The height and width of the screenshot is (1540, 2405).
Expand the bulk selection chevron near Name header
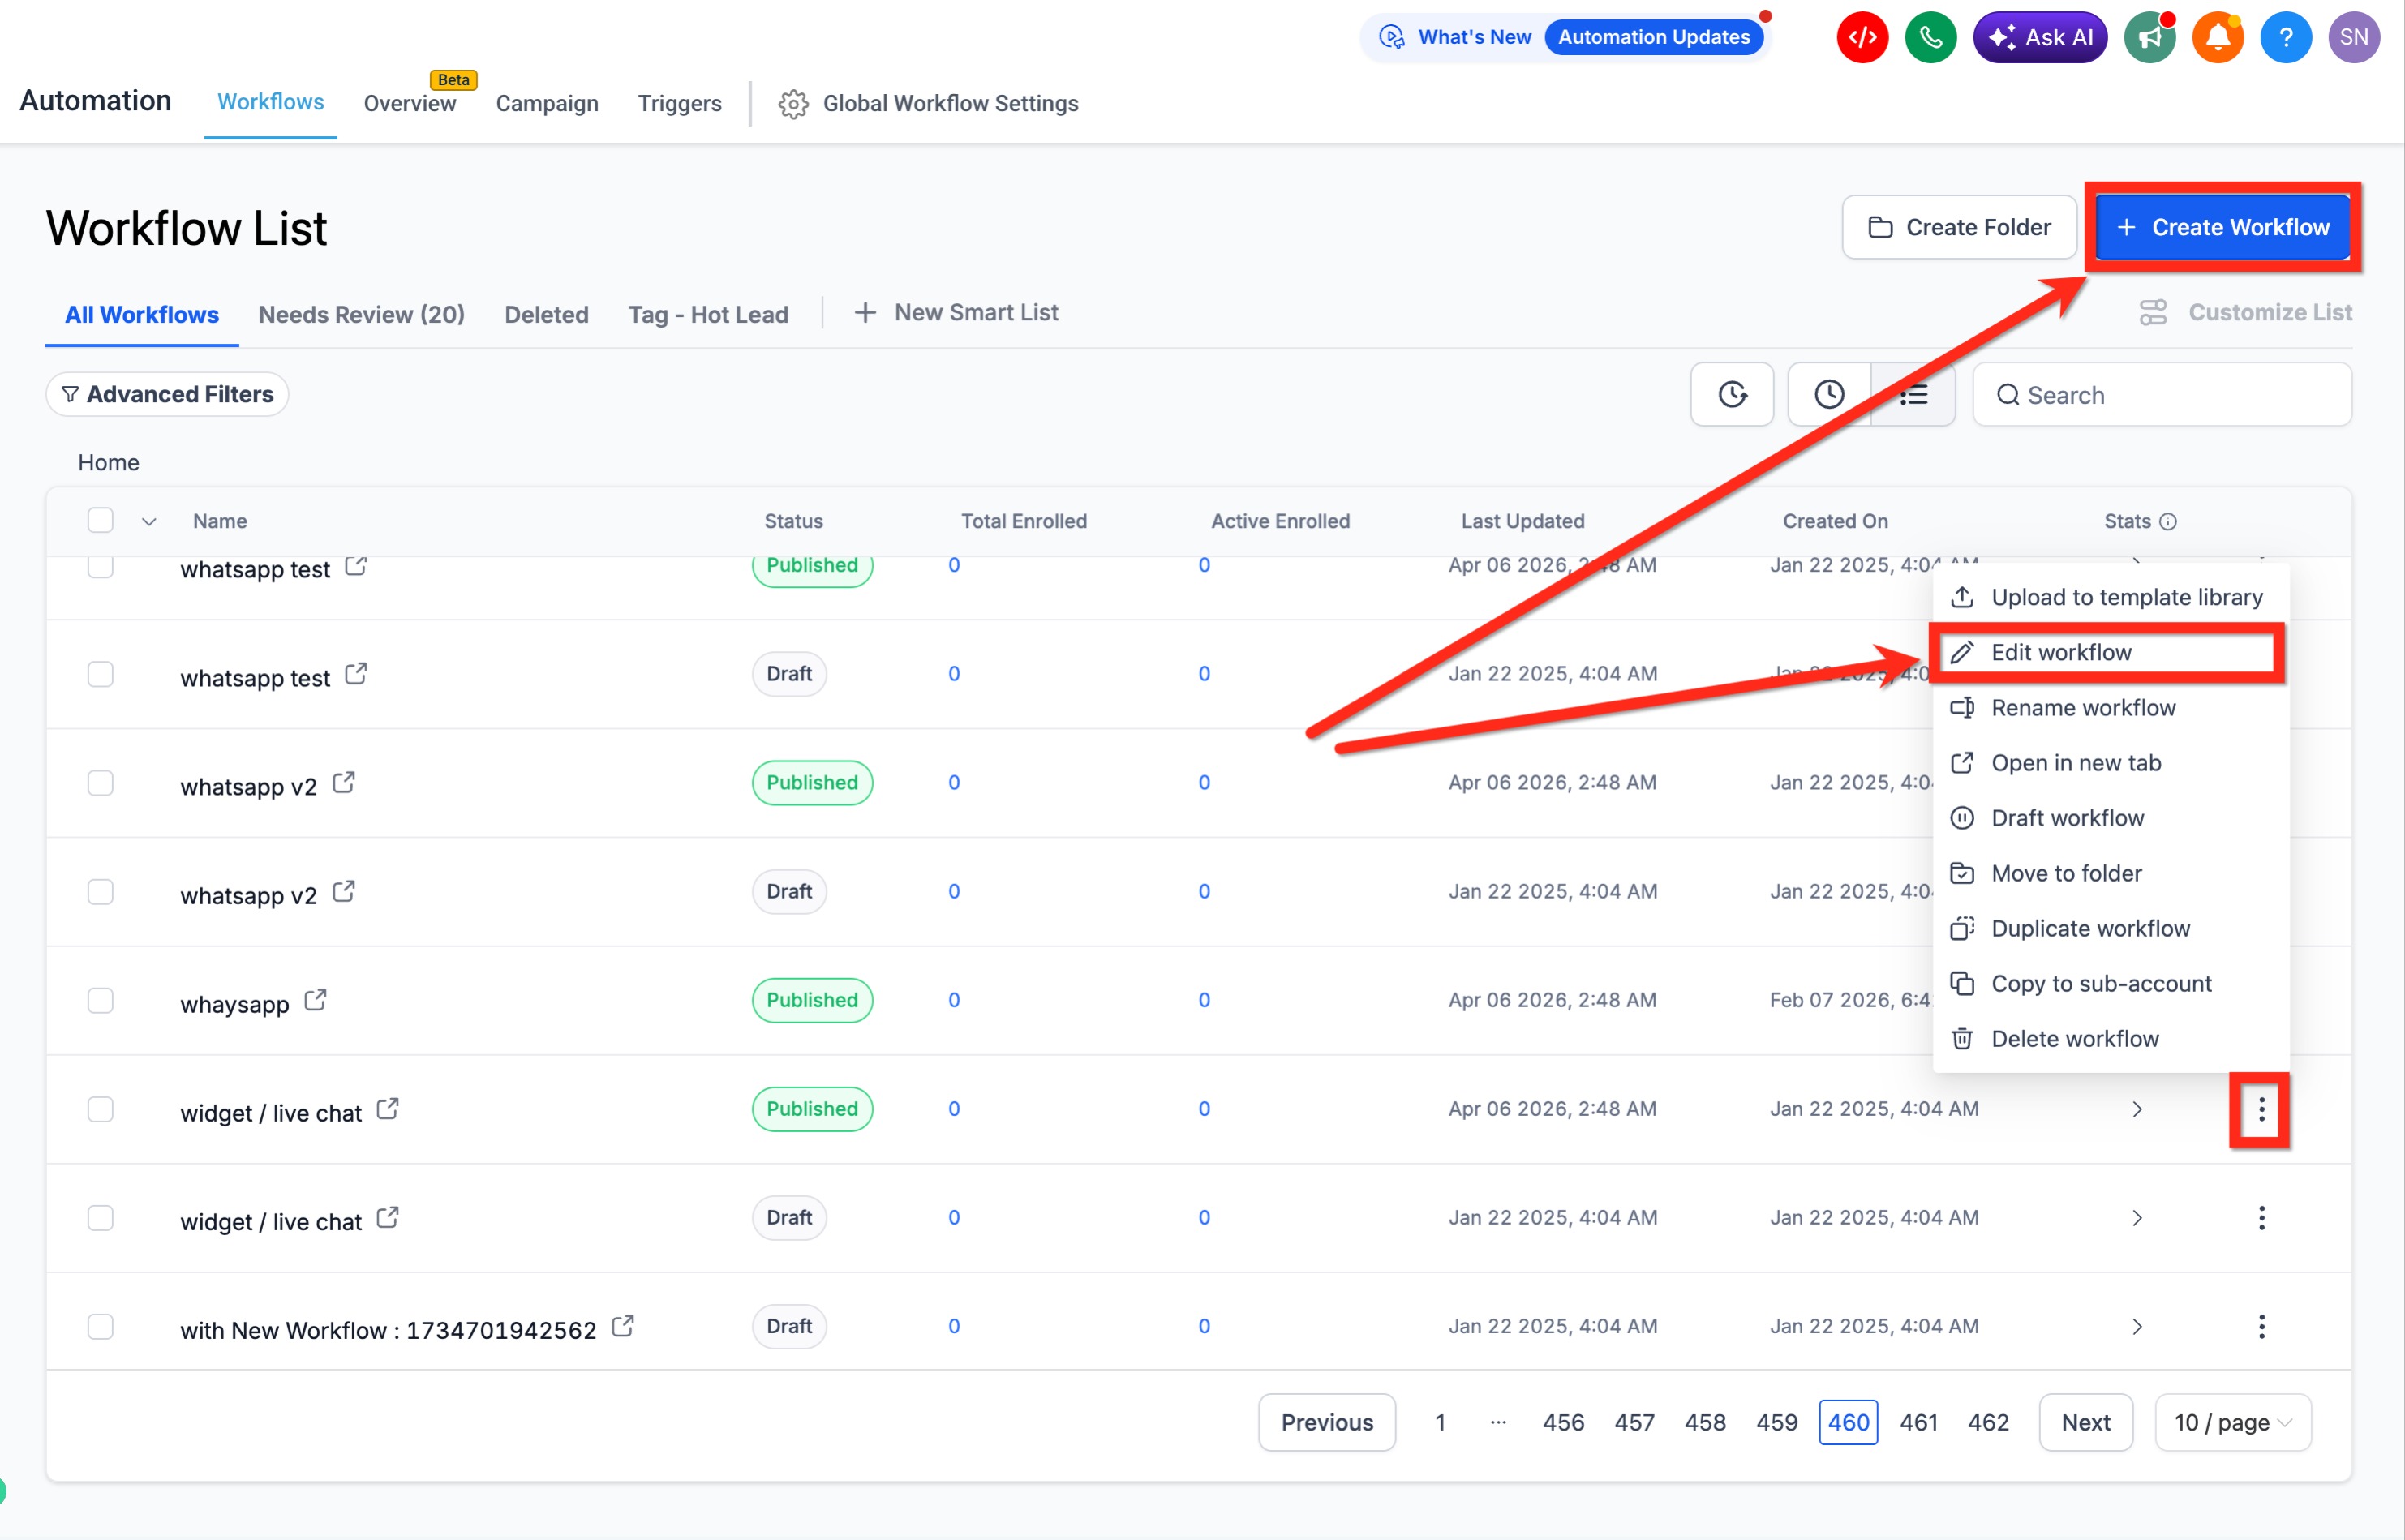pyautogui.click(x=149, y=522)
